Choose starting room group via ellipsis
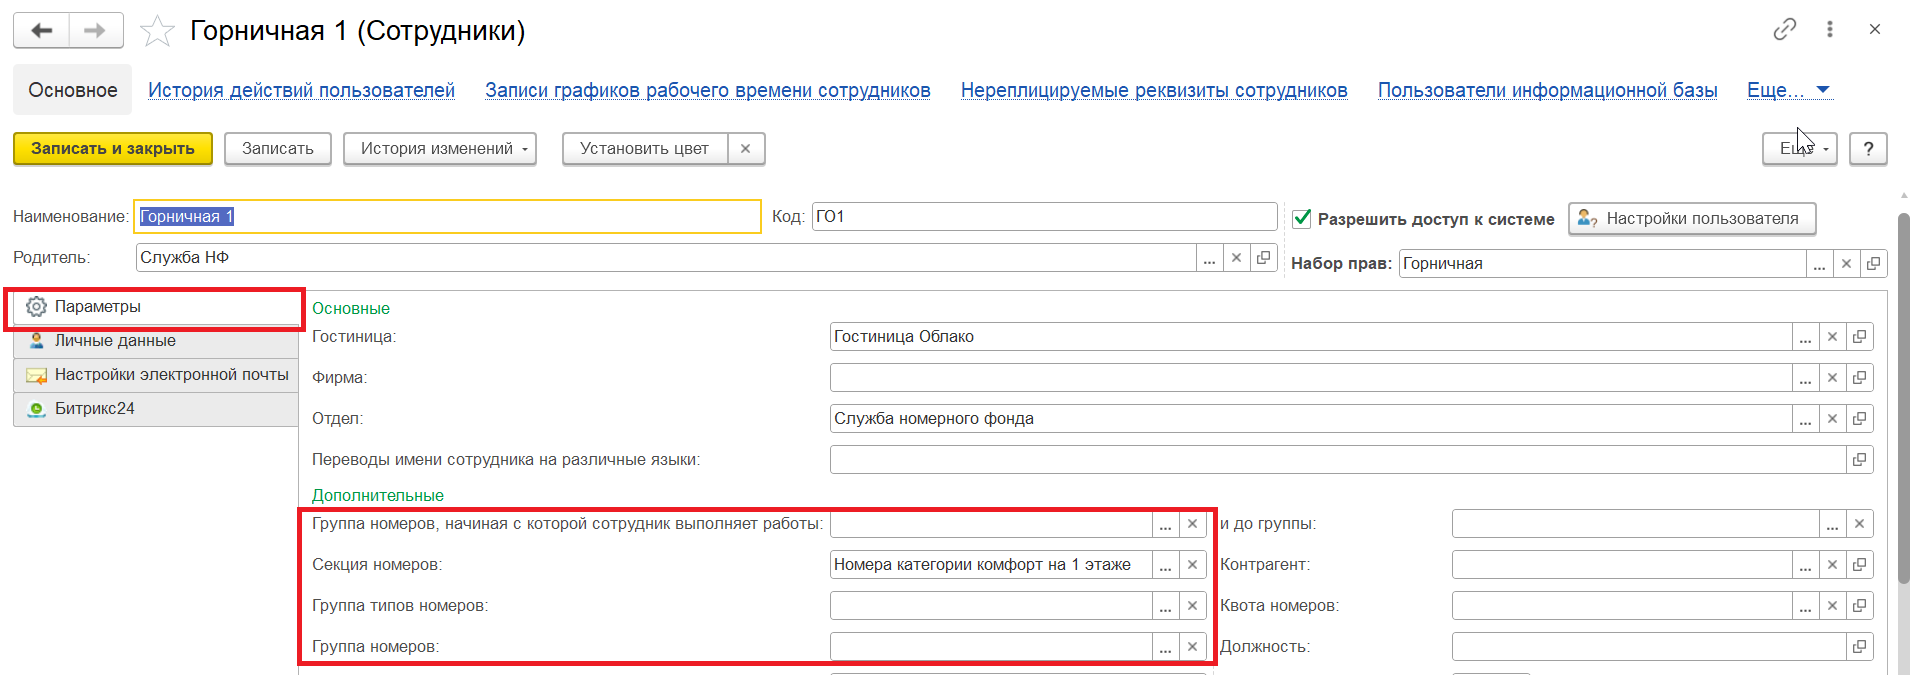 click(1165, 524)
